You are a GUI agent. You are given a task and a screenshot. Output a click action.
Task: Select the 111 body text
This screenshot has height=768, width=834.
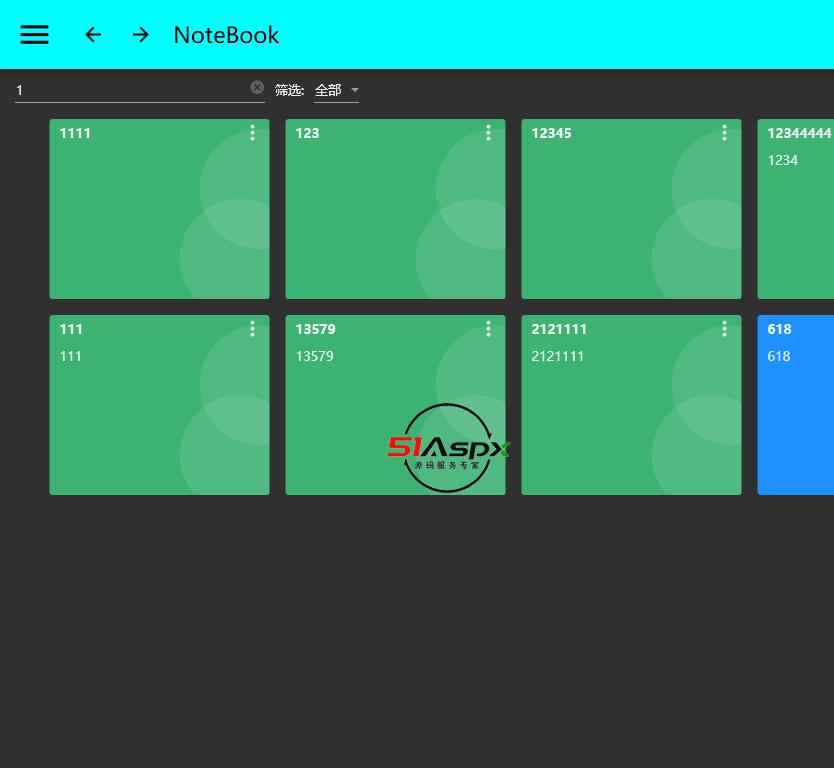pyautogui.click(x=71, y=356)
